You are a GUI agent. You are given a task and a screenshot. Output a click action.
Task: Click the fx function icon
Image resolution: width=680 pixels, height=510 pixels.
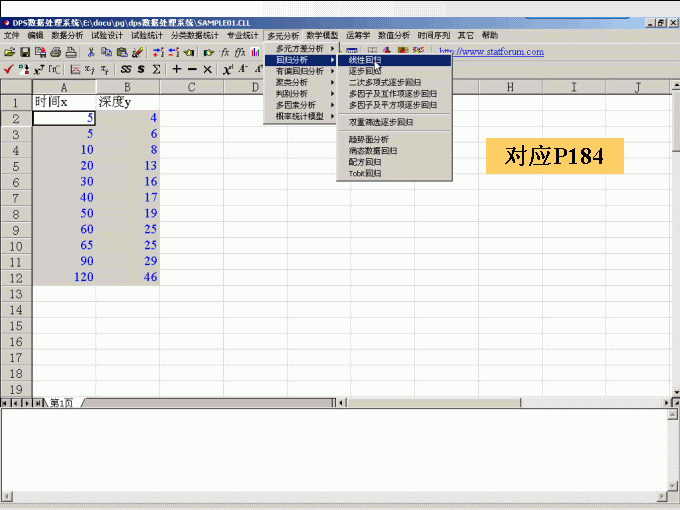[x=225, y=52]
